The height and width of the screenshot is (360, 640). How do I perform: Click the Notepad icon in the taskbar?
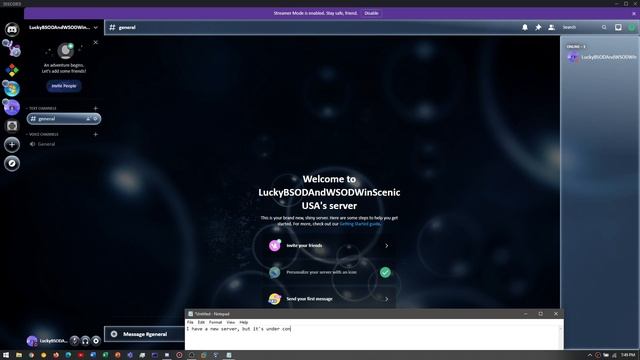pyautogui.click(x=229, y=355)
